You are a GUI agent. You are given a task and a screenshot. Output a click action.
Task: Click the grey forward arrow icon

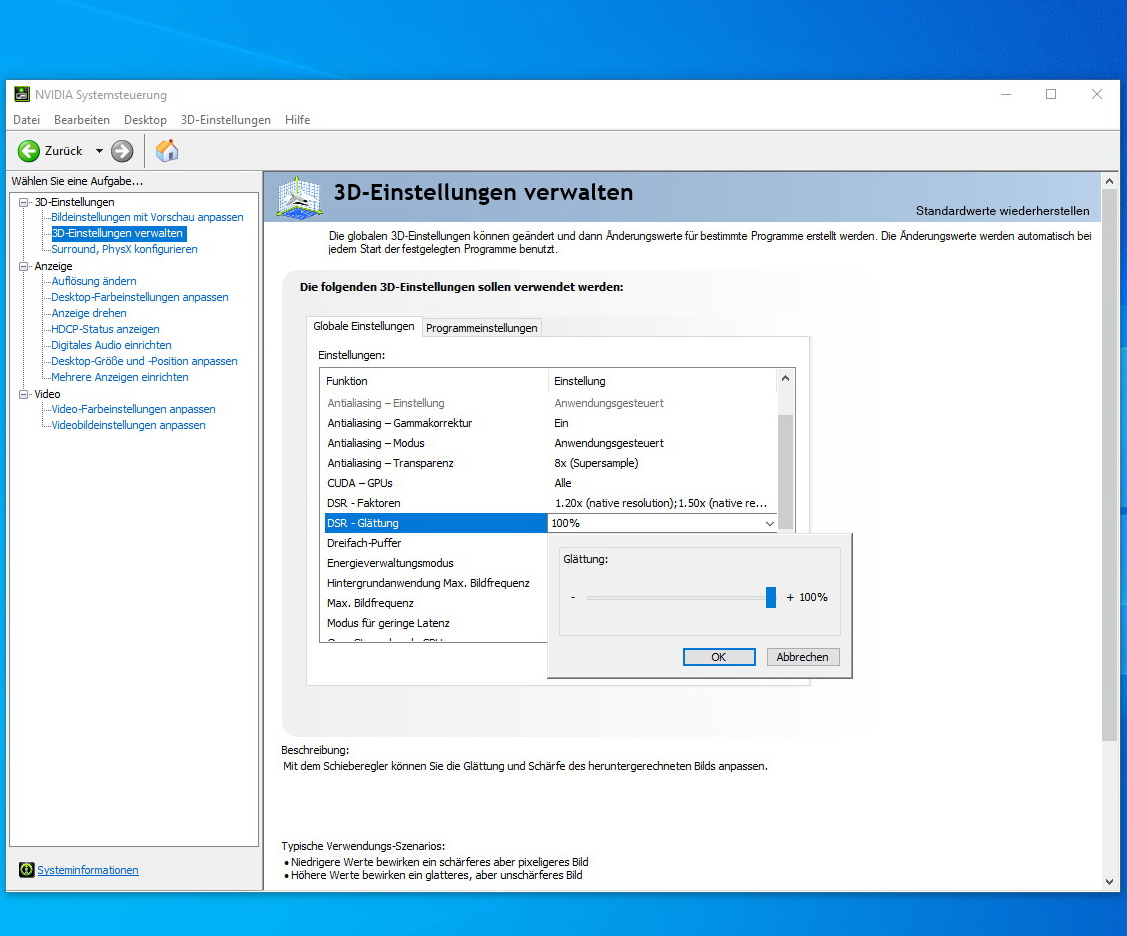click(x=122, y=151)
